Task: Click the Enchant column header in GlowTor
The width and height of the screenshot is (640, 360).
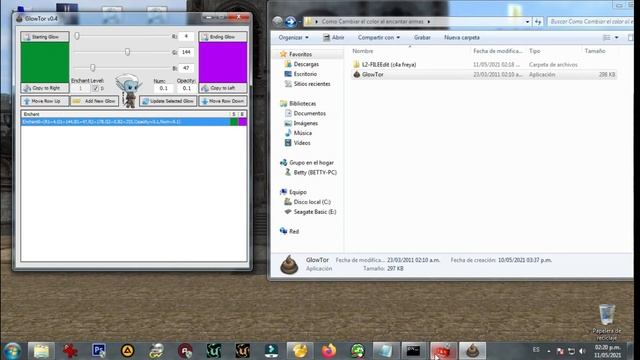Action: [x=125, y=114]
